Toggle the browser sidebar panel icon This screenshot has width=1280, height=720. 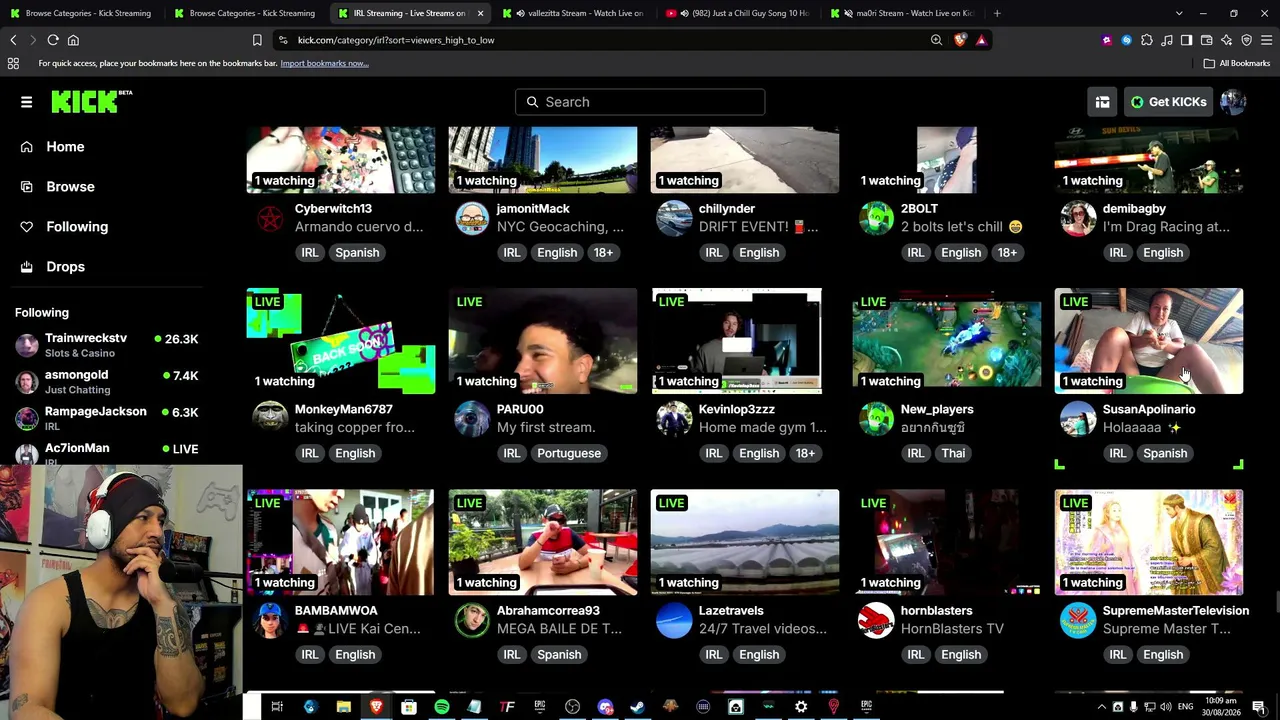(1186, 40)
